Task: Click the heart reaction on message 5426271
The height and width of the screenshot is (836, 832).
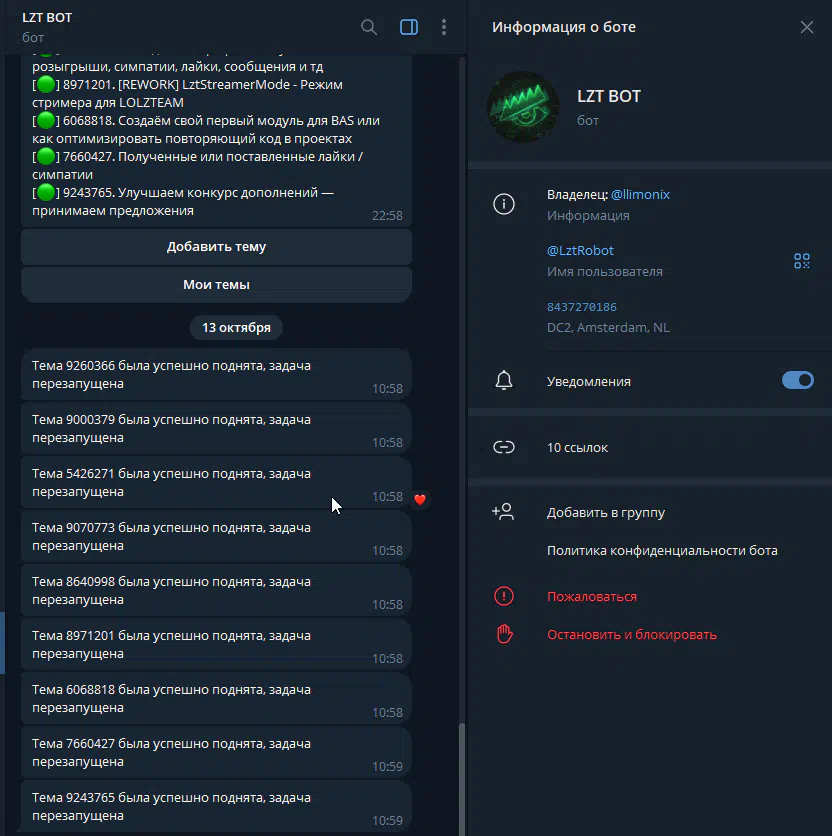Action: (420, 499)
